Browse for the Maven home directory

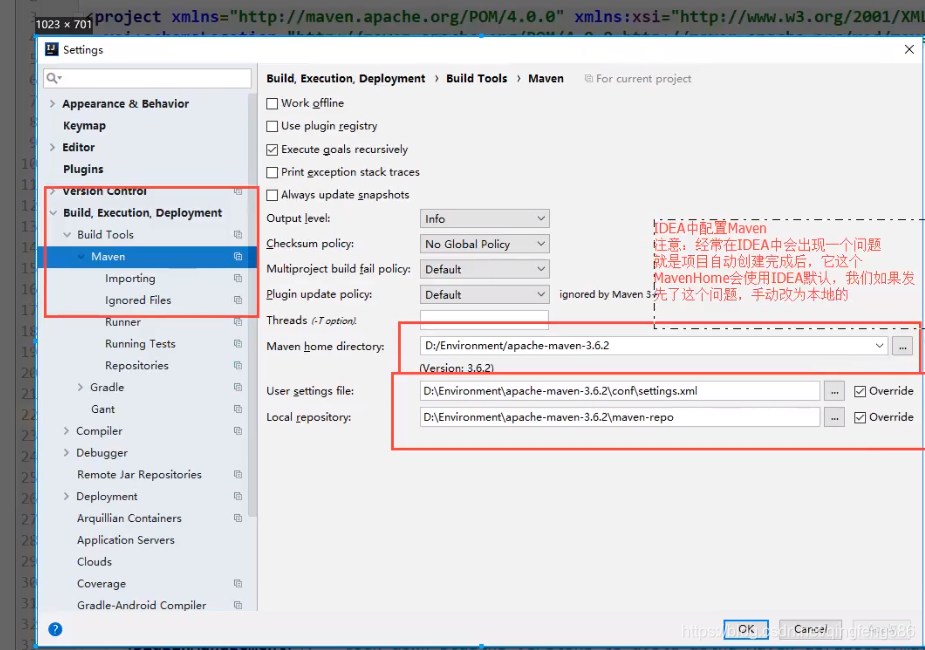coord(902,346)
